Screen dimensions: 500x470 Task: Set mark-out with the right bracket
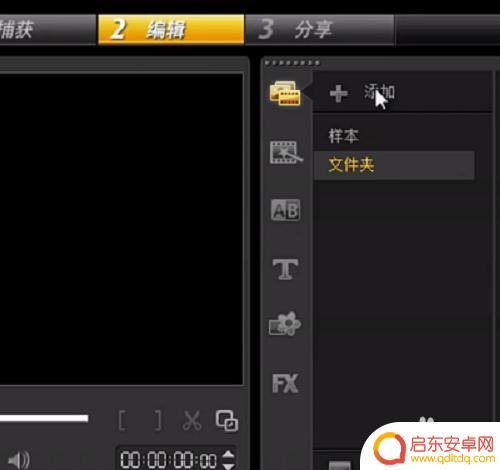(x=158, y=421)
